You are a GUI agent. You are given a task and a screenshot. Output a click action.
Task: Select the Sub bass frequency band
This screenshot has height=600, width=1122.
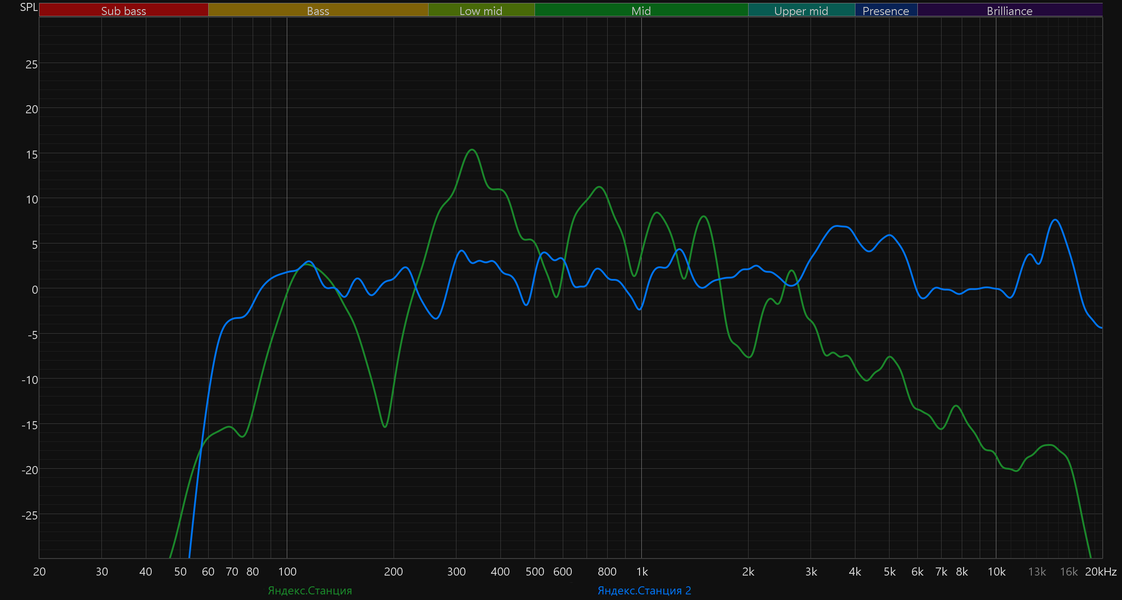coord(124,11)
